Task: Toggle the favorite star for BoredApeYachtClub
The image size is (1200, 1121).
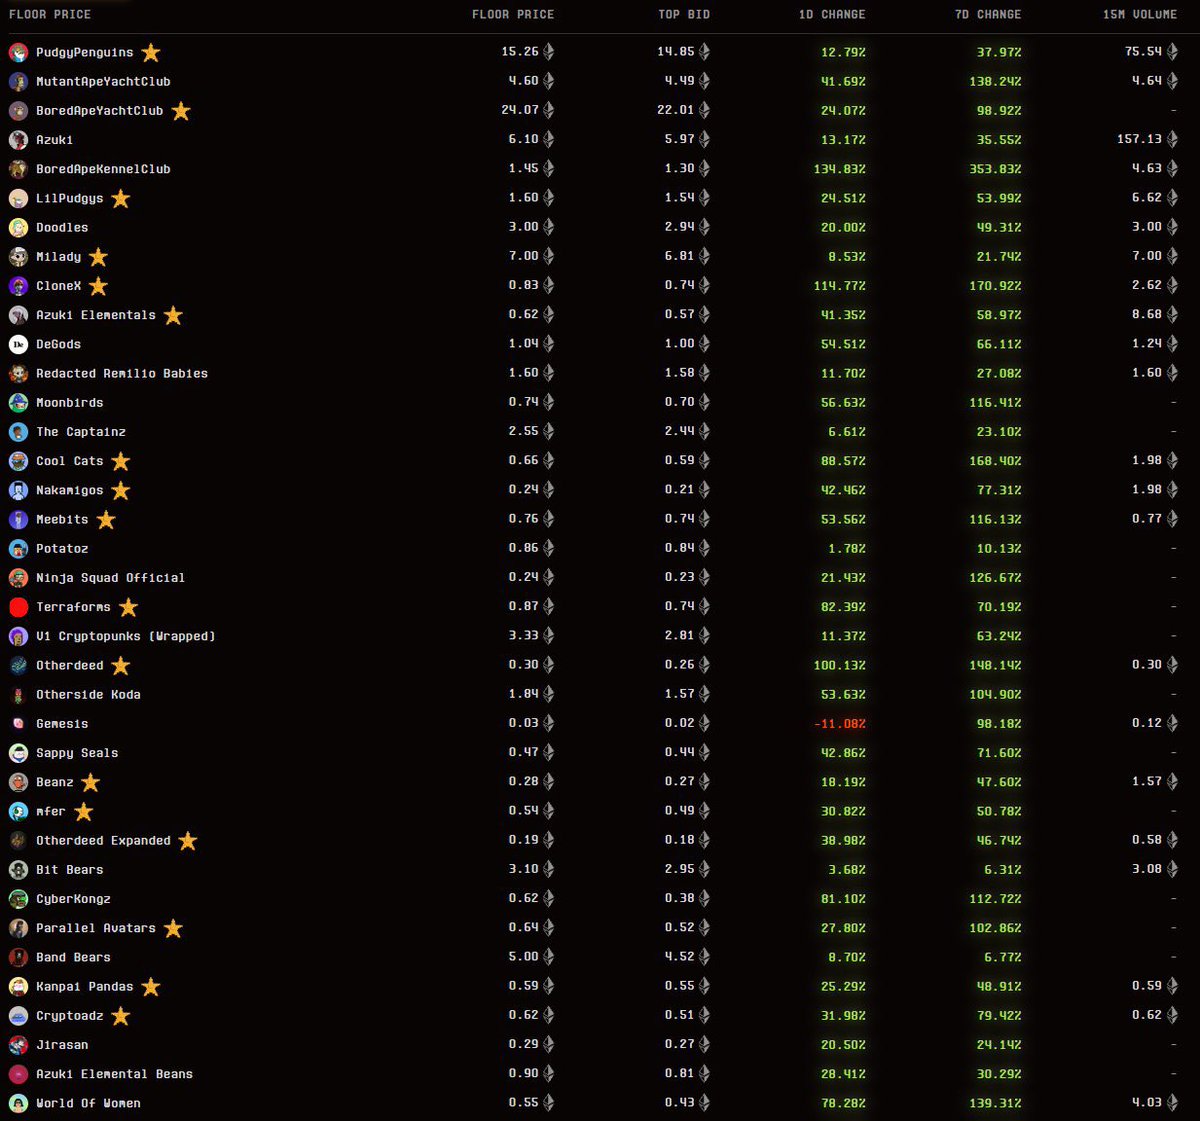Action: (x=181, y=110)
